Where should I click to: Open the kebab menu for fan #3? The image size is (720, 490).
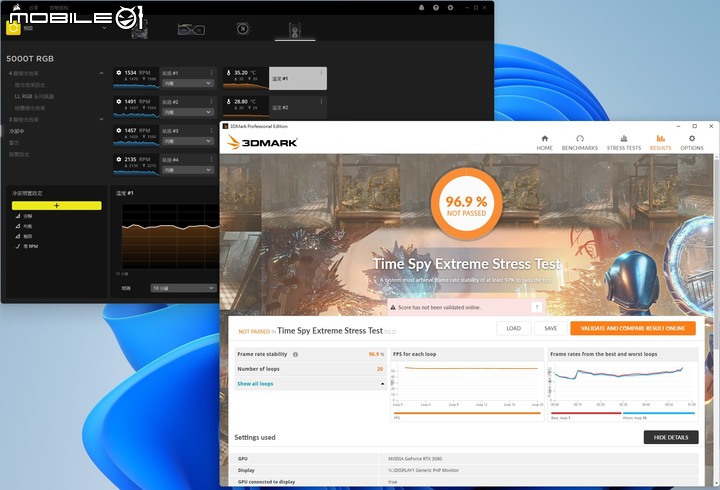tap(212, 130)
